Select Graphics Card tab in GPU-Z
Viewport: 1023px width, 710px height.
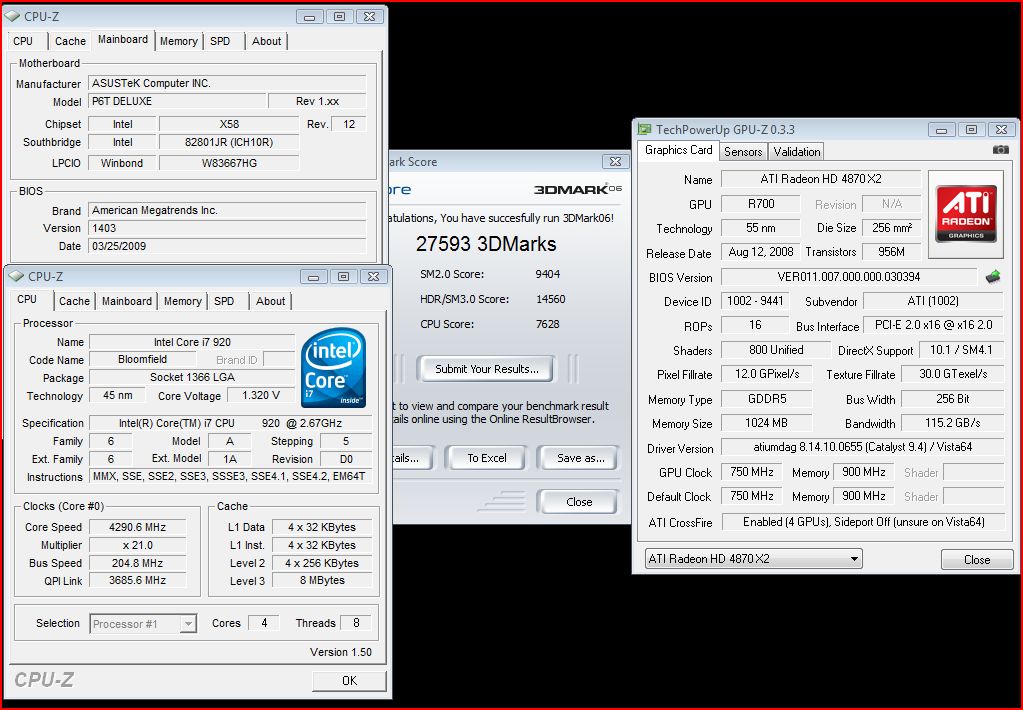point(679,150)
